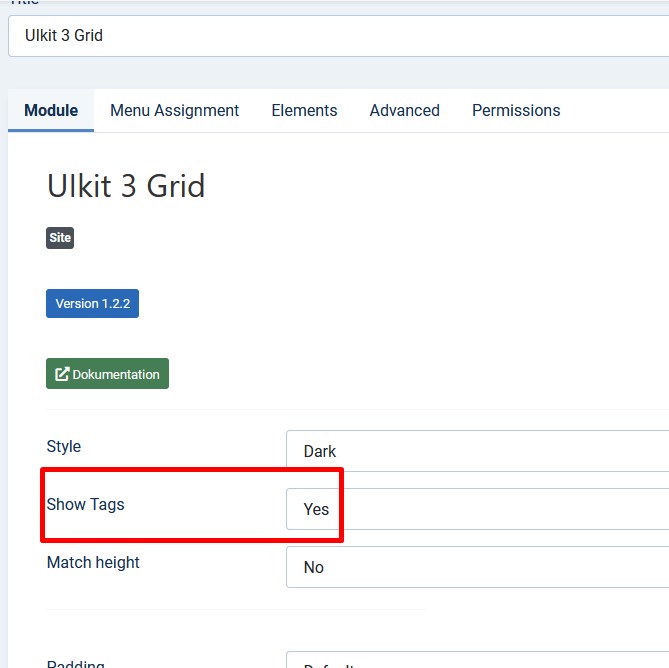Click the Title input field containing UIkit 3 Grid
Viewport: 669px width, 668px height.
coord(338,36)
